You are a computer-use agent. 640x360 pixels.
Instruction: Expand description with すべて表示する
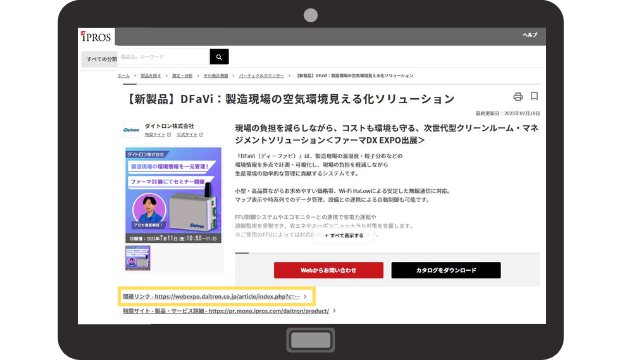tap(344, 236)
